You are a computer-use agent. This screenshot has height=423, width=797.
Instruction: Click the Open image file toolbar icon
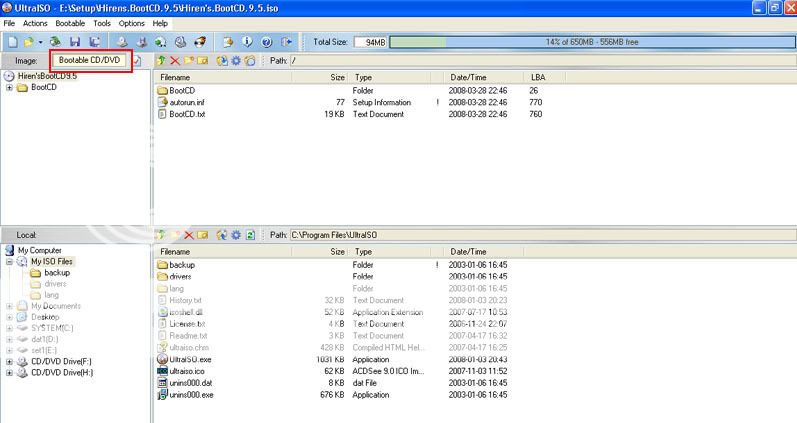28,42
